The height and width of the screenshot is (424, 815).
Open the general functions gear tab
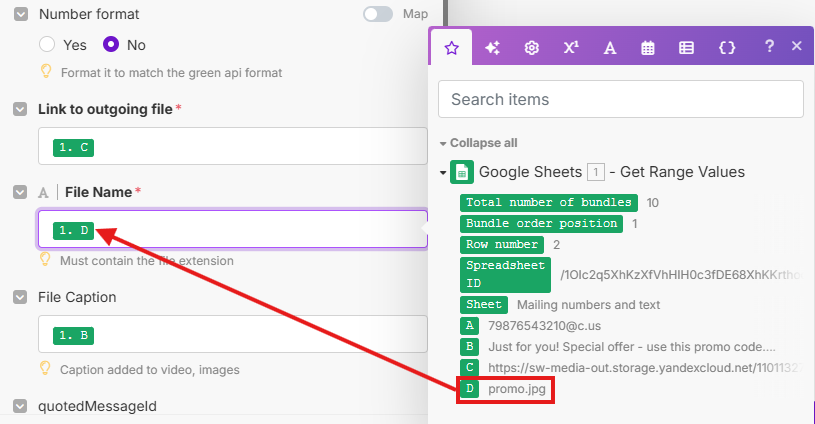tap(532, 47)
